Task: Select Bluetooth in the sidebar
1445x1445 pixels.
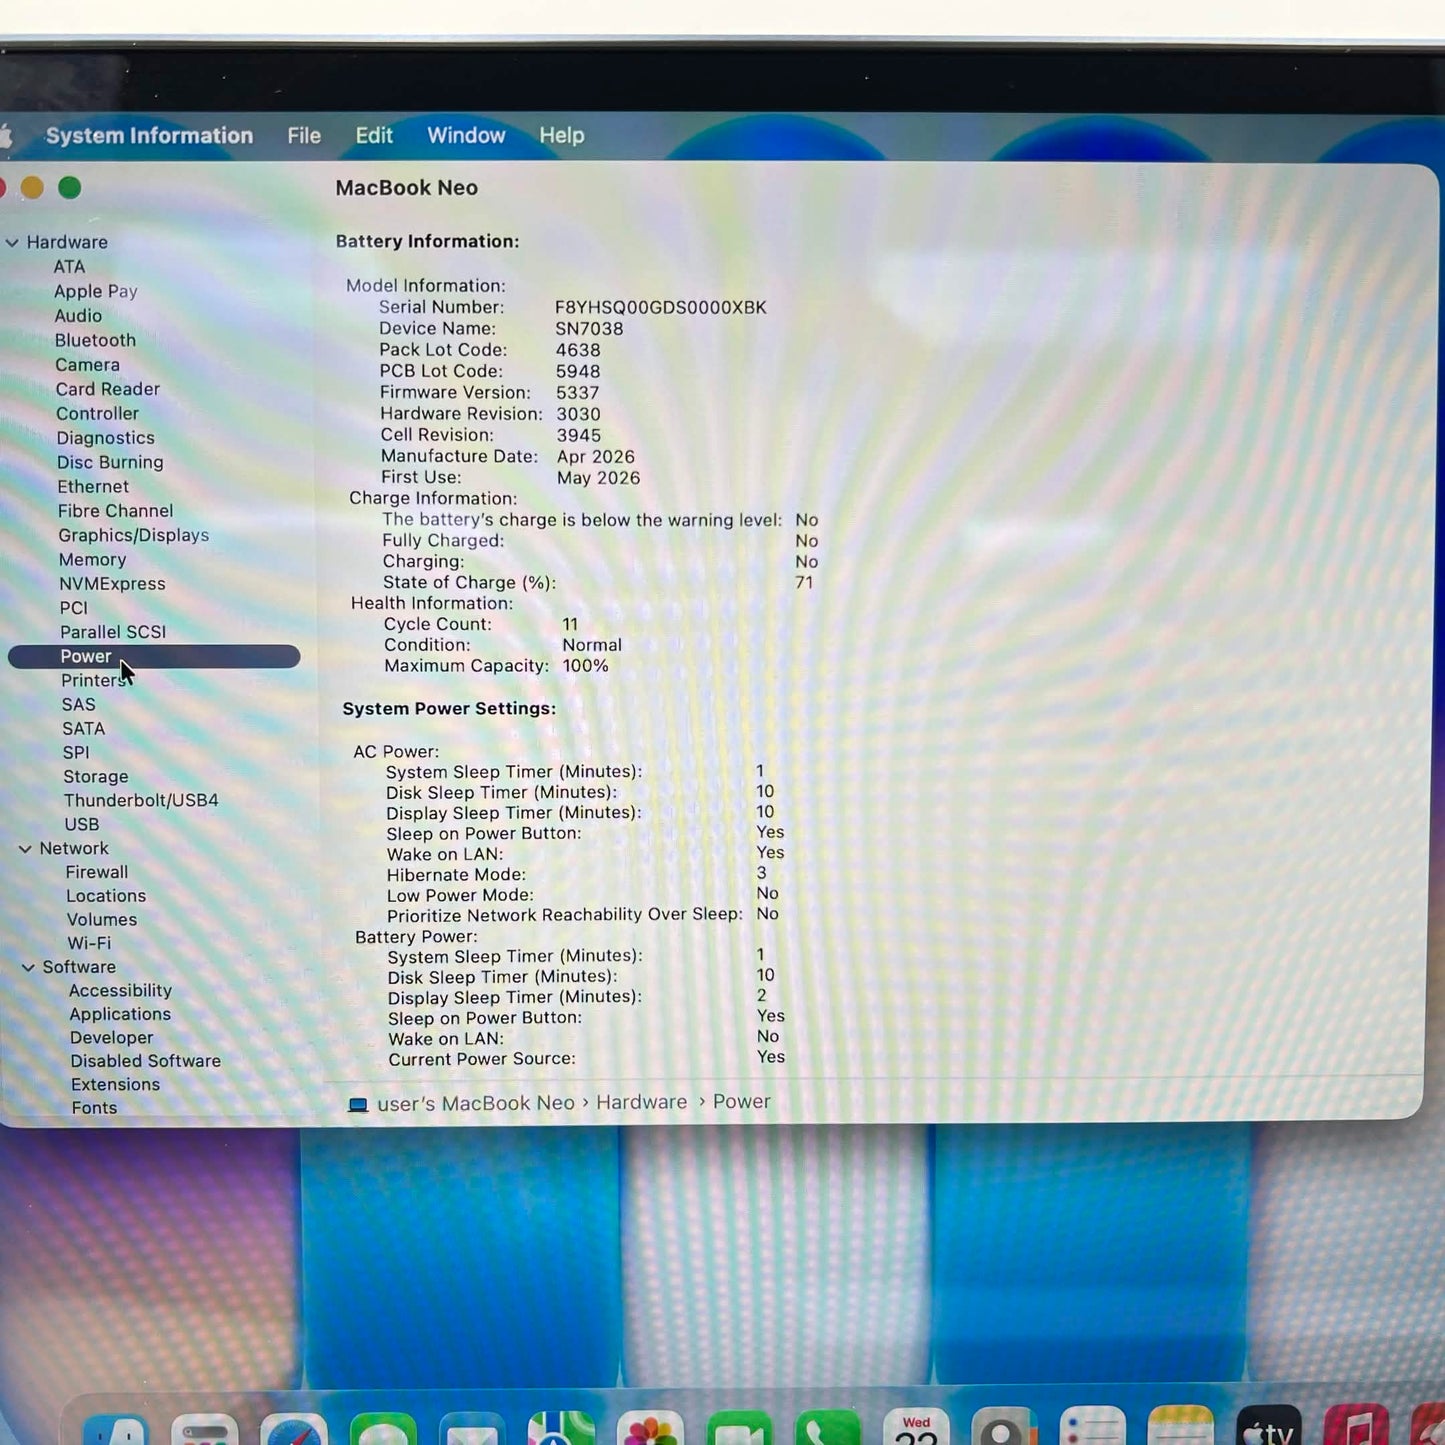Action: (95, 341)
